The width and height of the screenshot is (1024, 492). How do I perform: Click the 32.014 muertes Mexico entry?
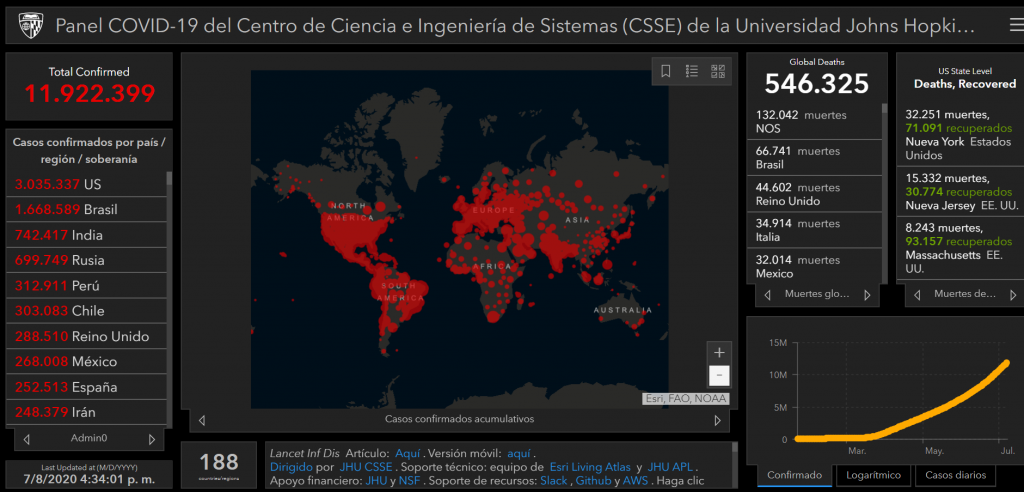point(814,265)
